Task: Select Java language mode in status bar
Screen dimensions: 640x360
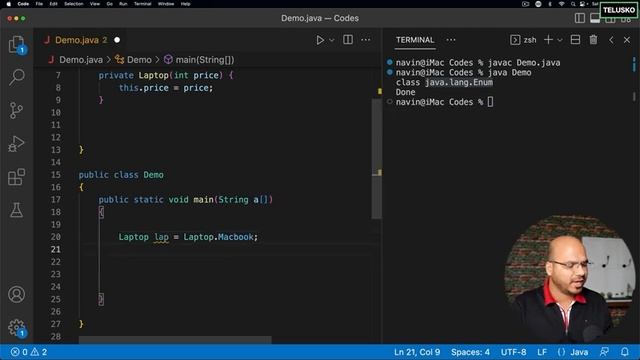Action: (579, 352)
